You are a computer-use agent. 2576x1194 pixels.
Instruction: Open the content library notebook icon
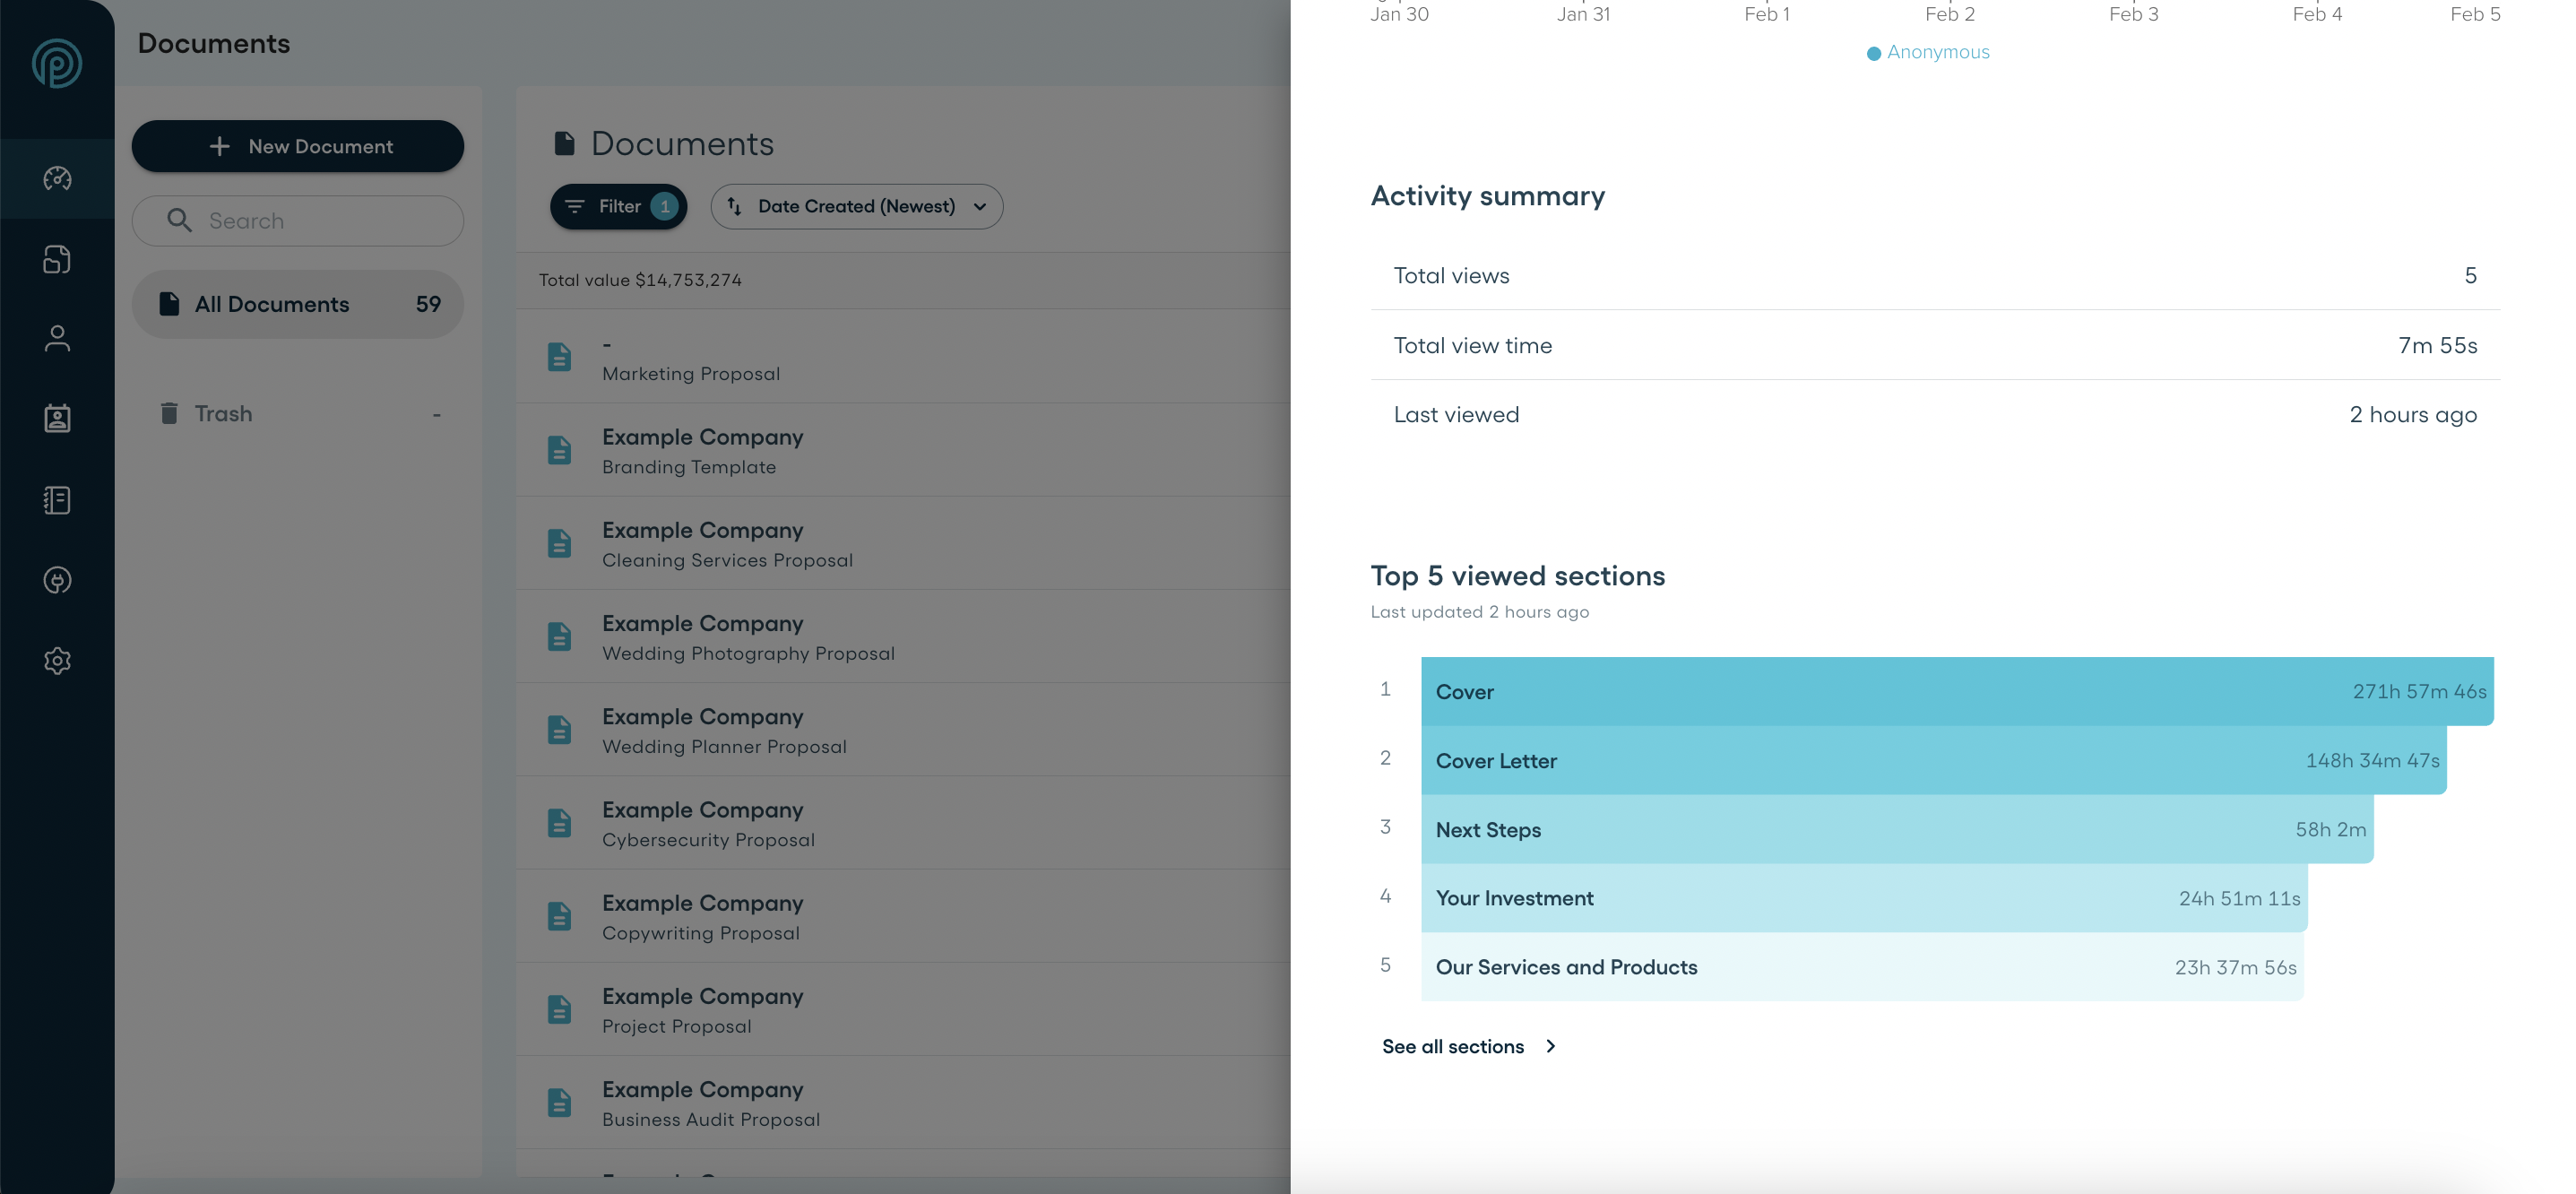[x=57, y=499]
